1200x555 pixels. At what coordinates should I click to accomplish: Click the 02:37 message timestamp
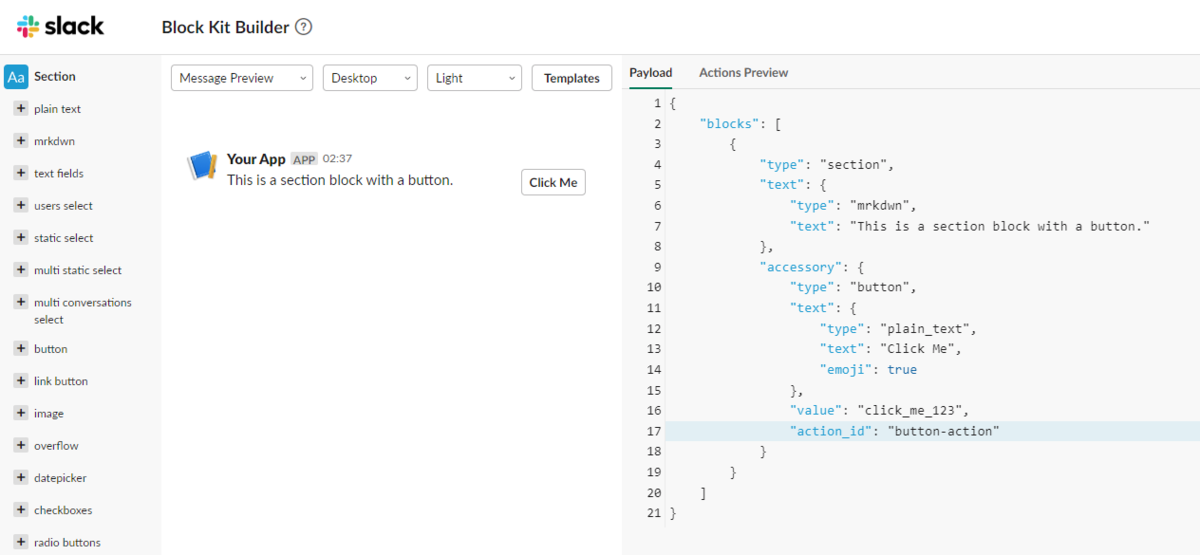point(337,159)
